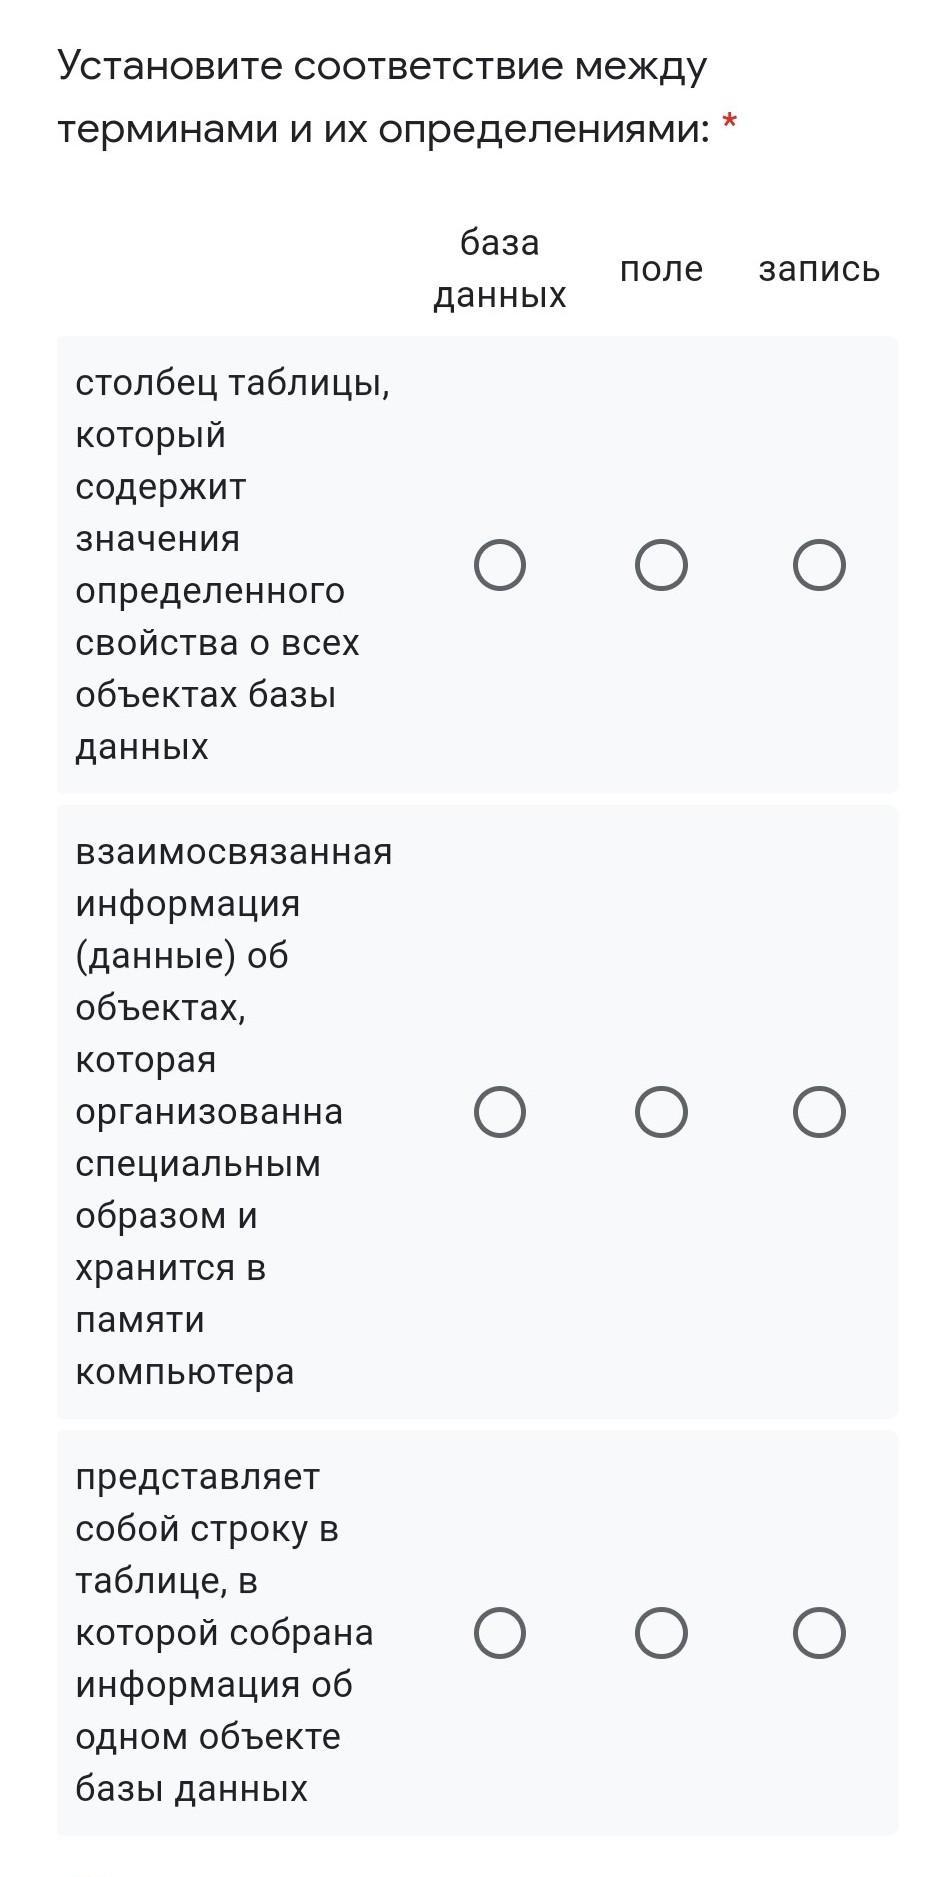This screenshot has height=1877, width=946.
Task: Click the words 'базы данных' ending the third definition
Action: pyautogui.click(x=192, y=1788)
